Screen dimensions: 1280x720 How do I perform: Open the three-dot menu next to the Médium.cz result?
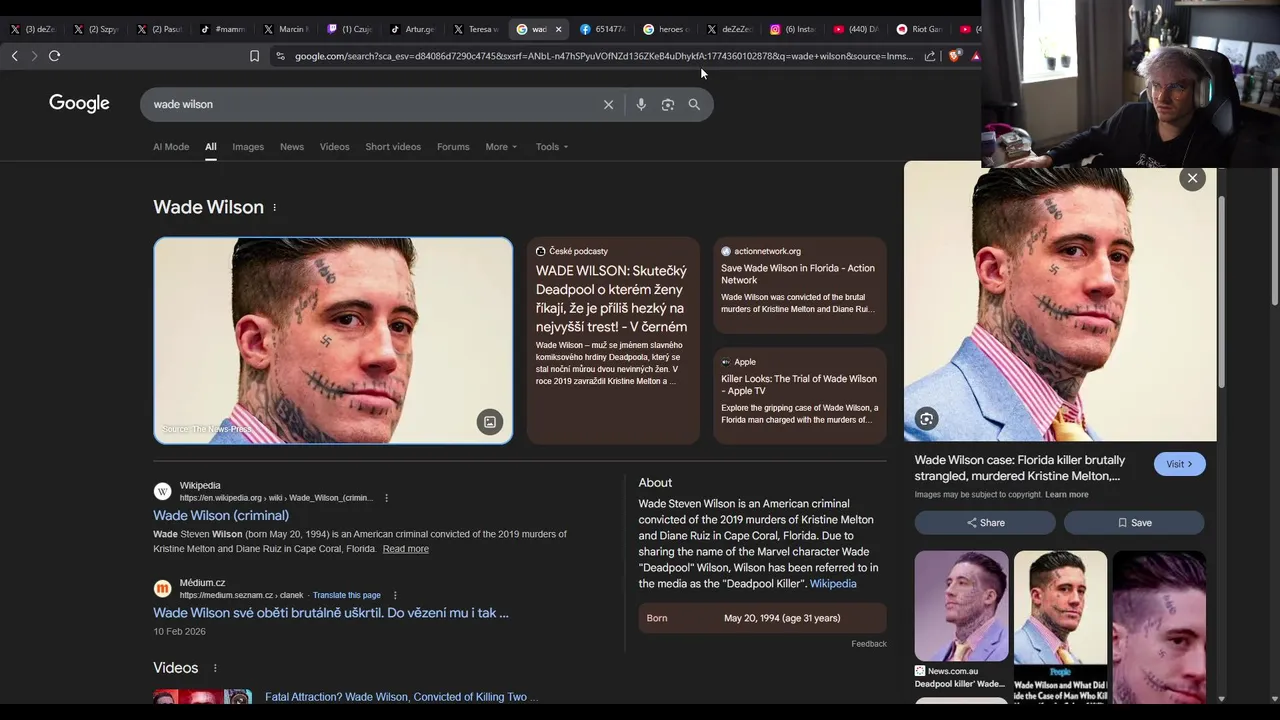click(395, 595)
